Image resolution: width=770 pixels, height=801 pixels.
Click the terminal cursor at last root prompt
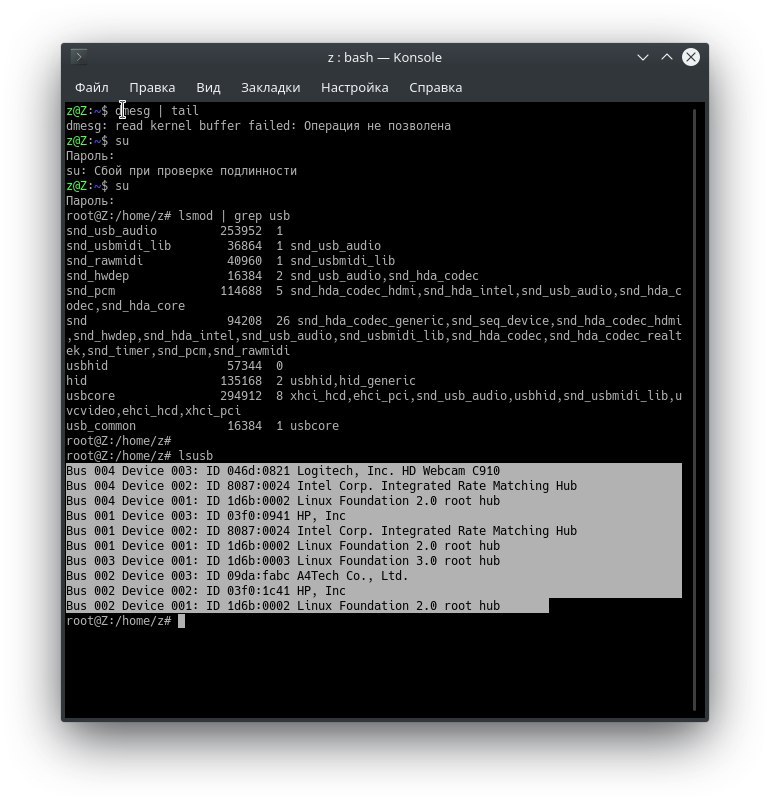[181, 621]
